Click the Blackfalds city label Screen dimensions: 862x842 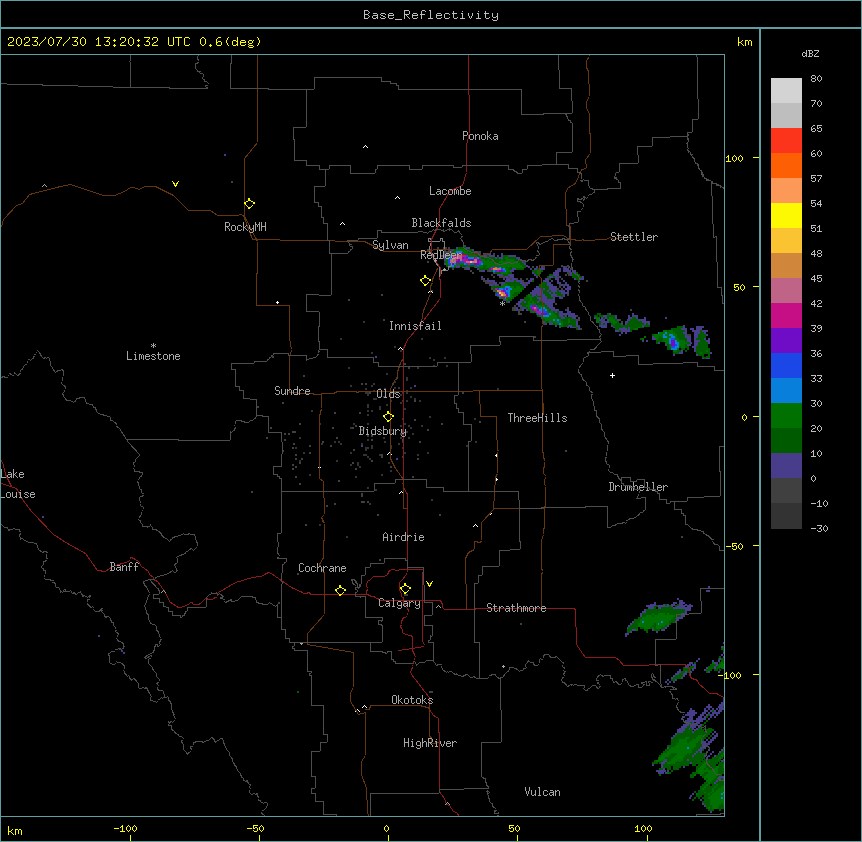click(441, 223)
